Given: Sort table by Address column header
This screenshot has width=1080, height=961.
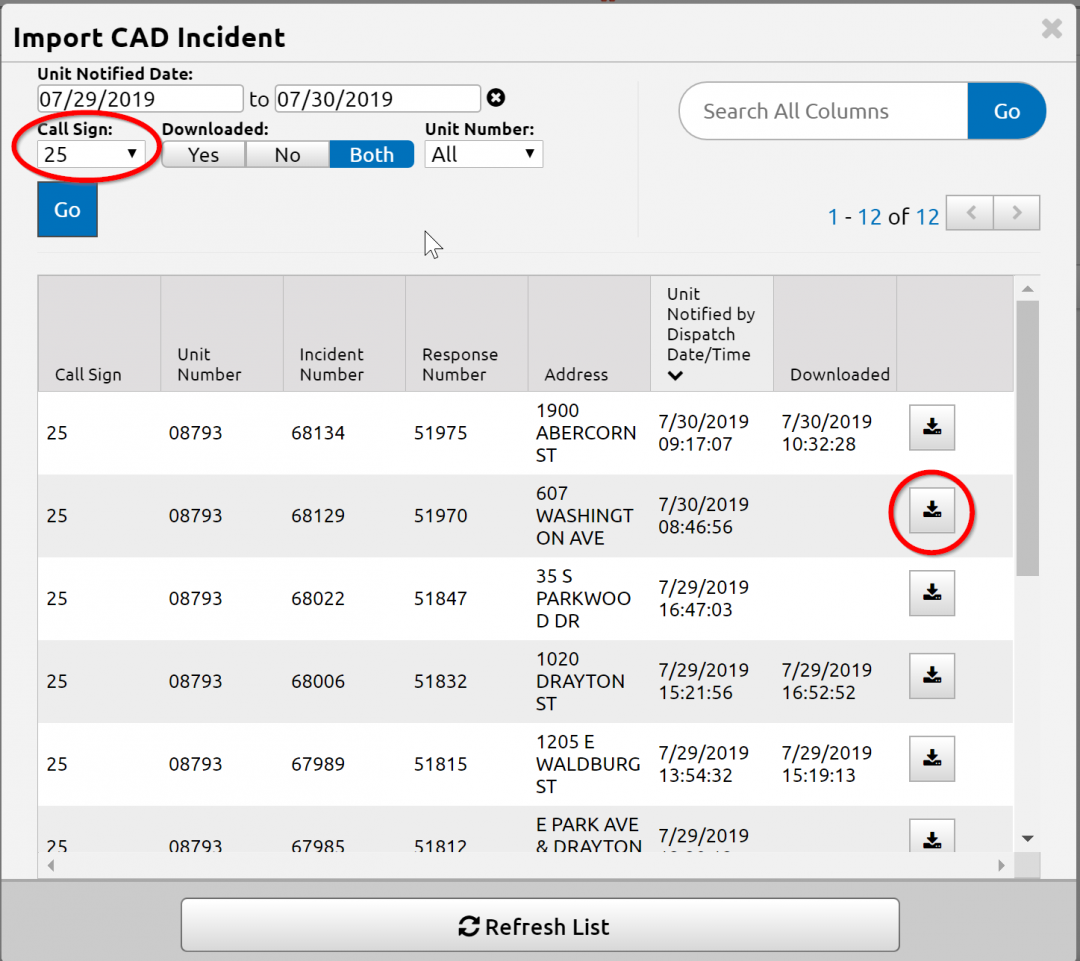Looking at the screenshot, I should [x=576, y=374].
